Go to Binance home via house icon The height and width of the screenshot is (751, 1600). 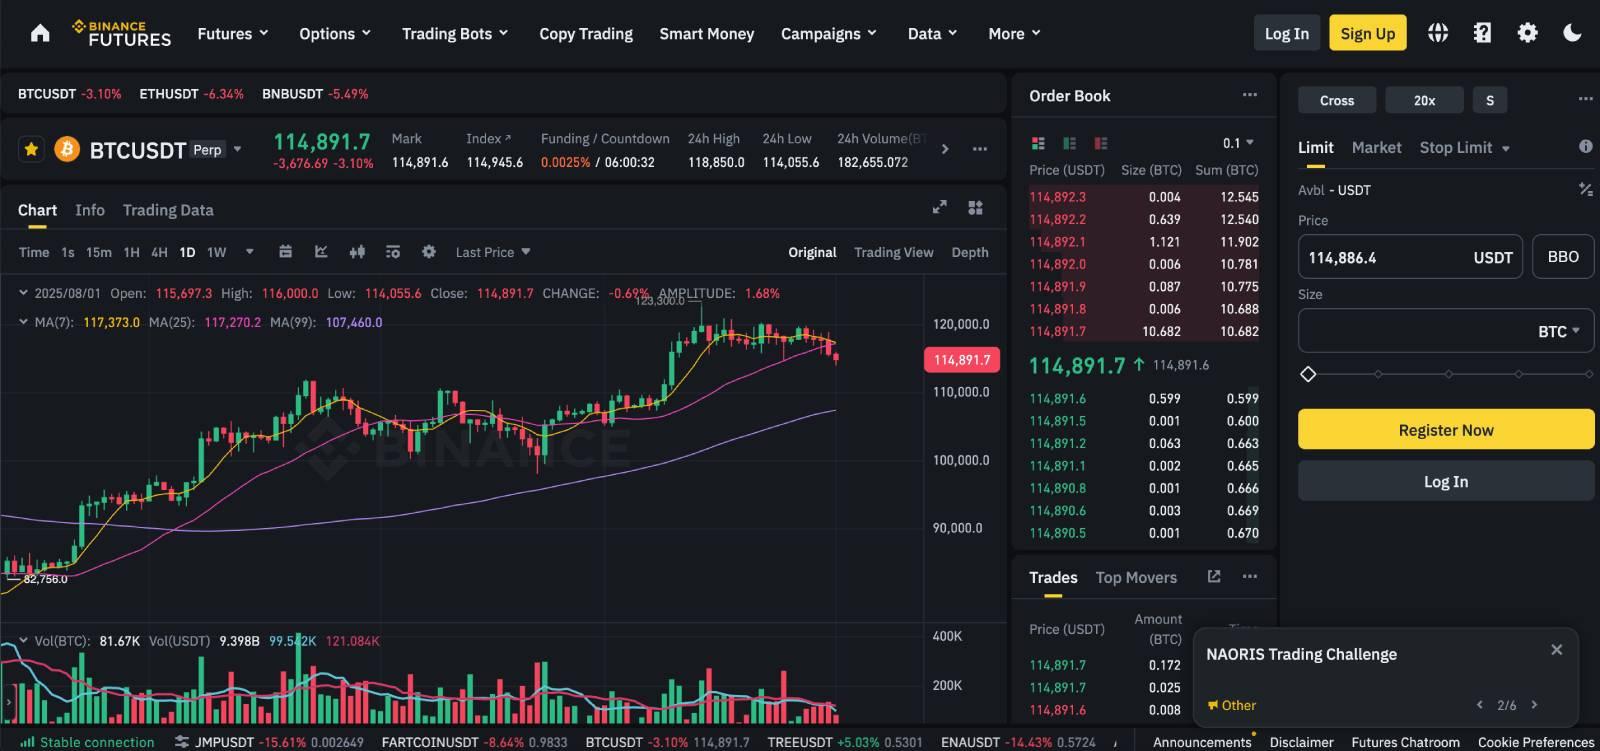(x=40, y=33)
